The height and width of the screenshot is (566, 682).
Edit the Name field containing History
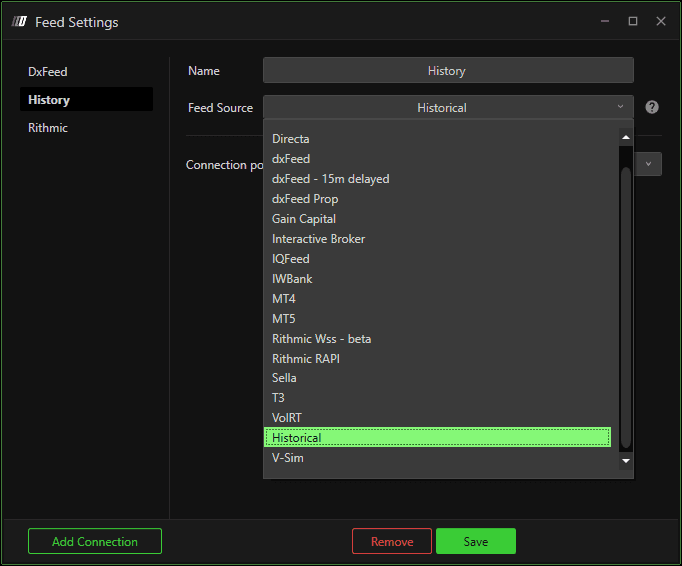coord(448,70)
